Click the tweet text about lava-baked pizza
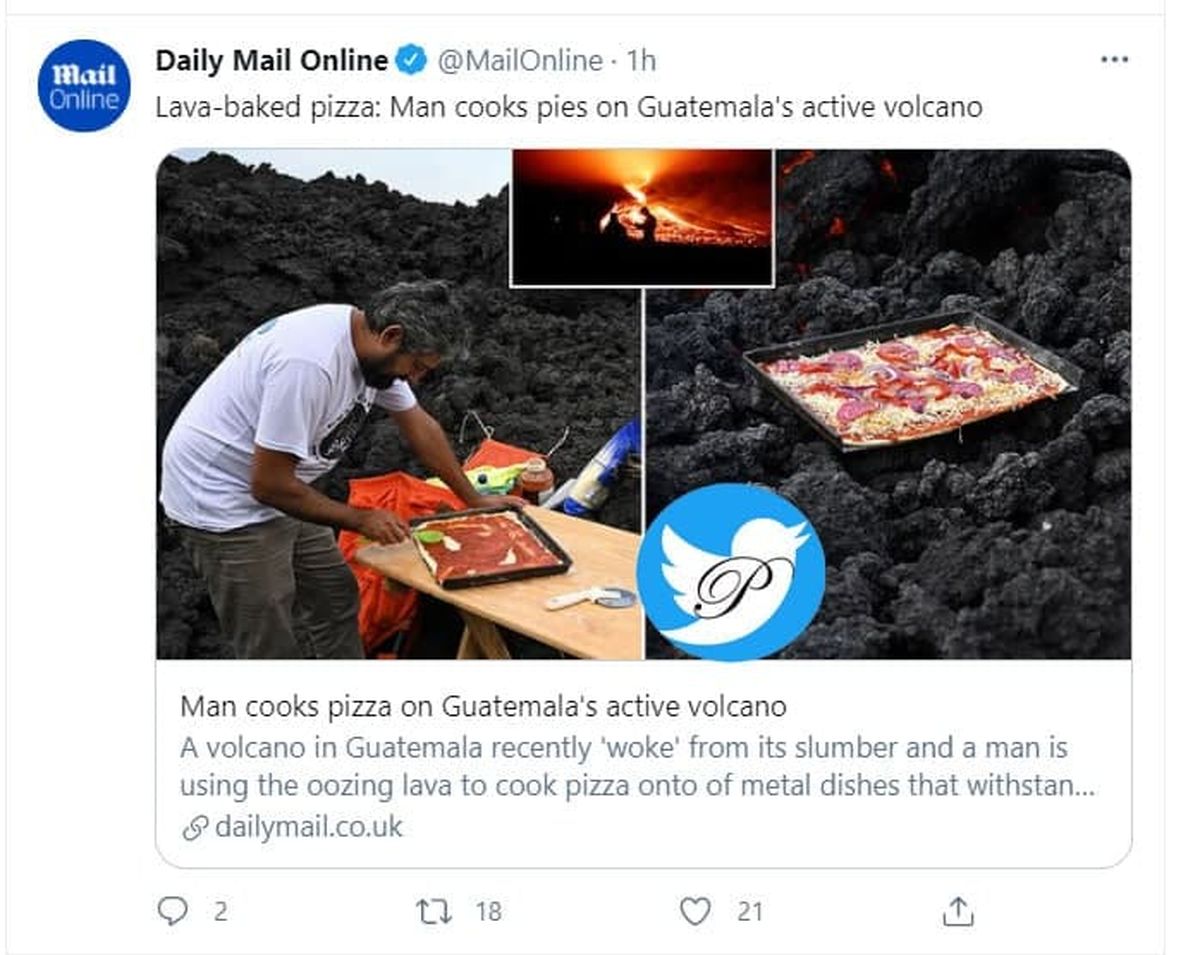Screen dimensions: 1200x955 coord(569,107)
